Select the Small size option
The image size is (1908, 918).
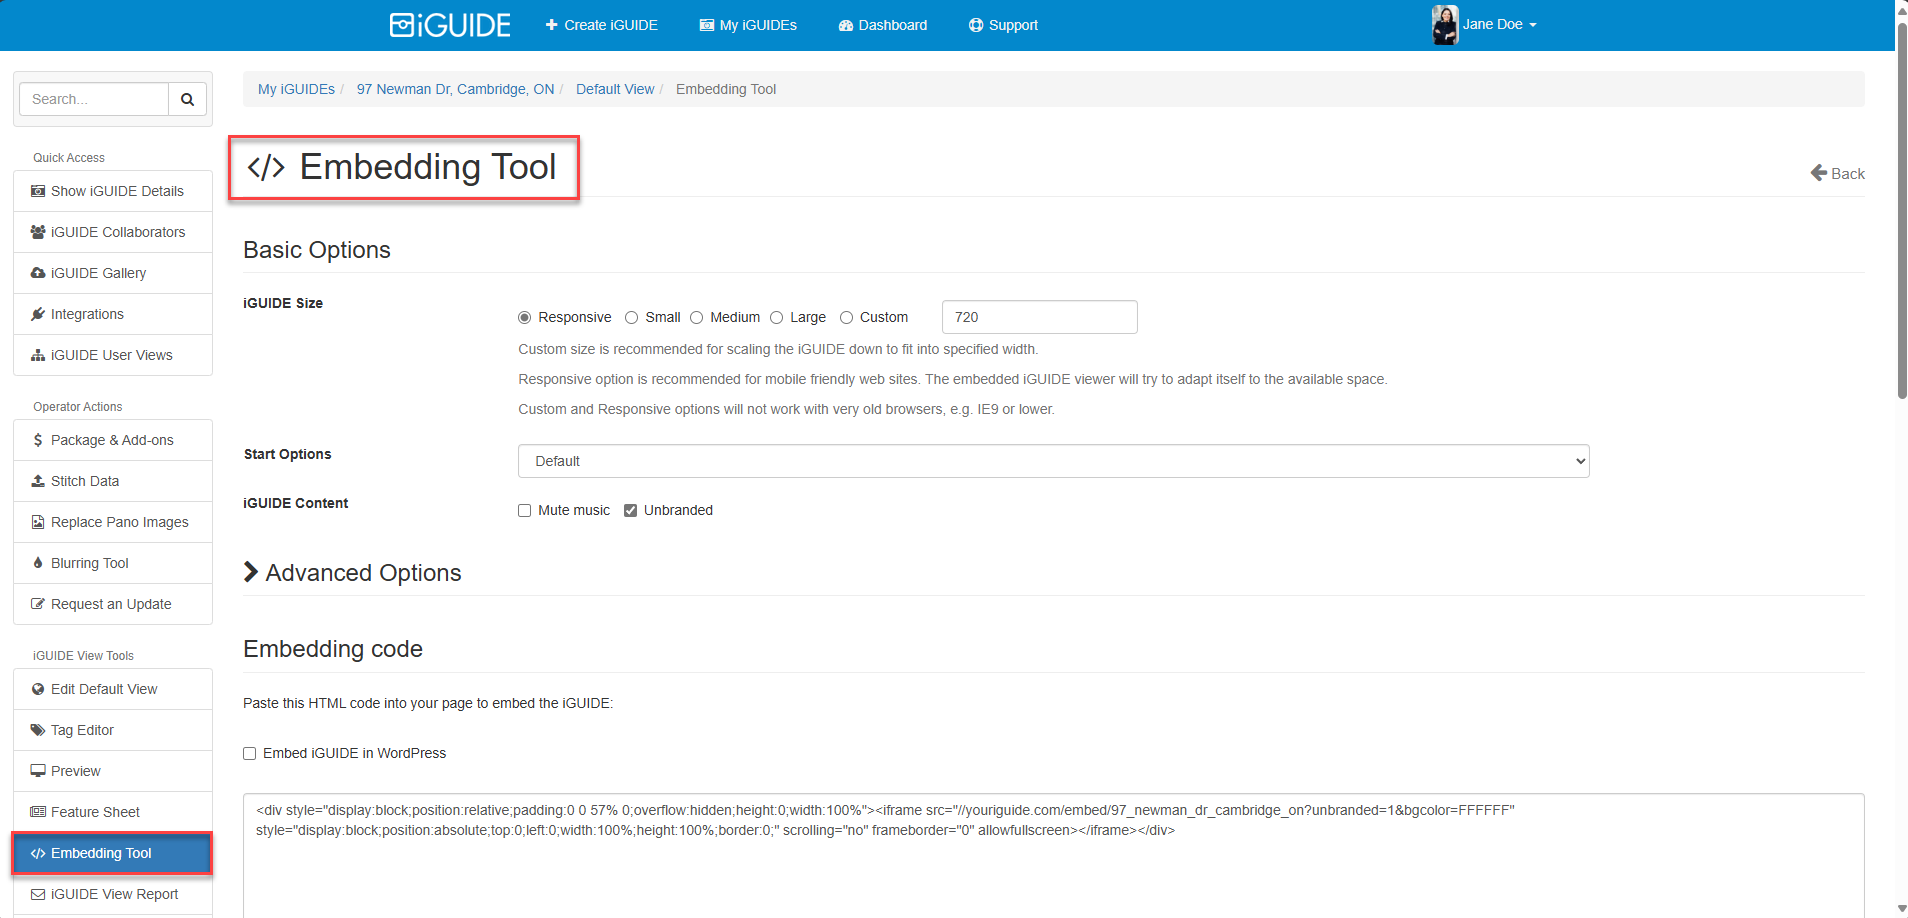click(631, 317)
